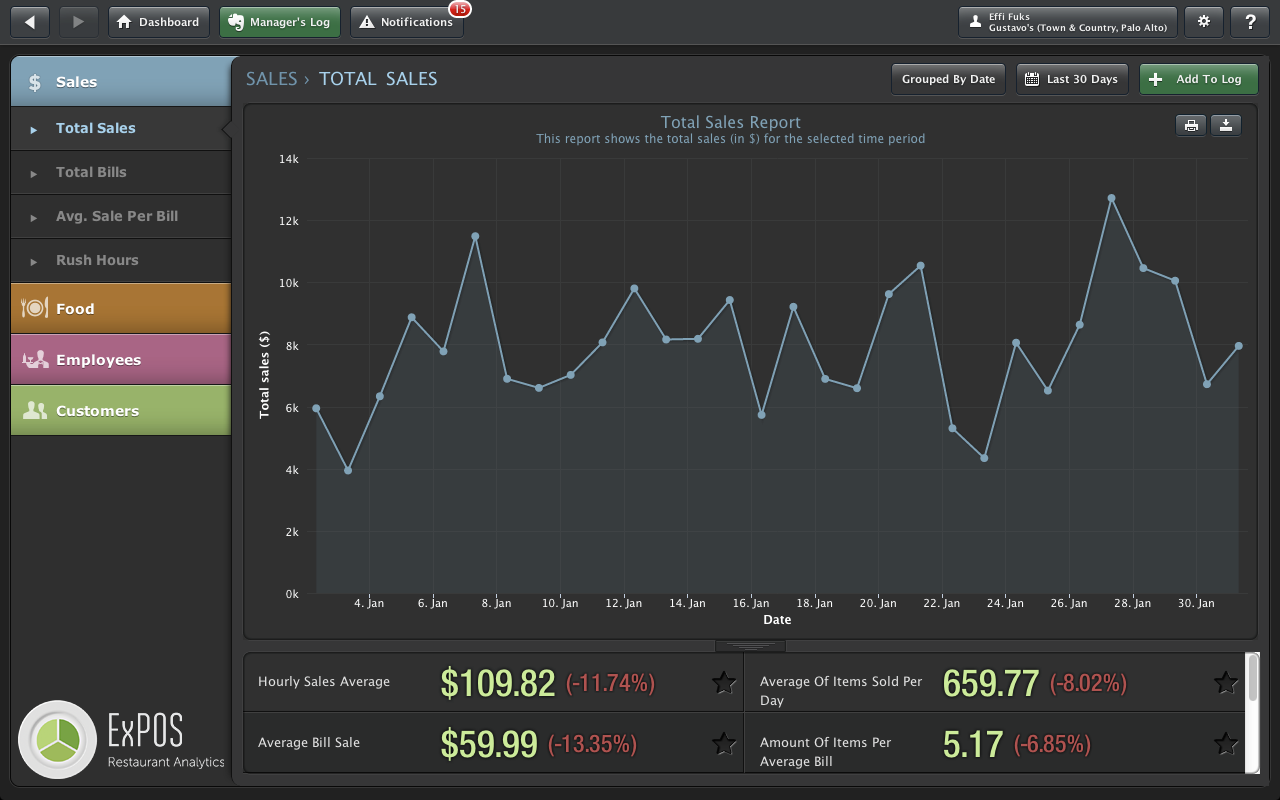Screen dimensions: 1280x800
Task: Change the Last 30 Days date range
Action: coord(1073,79)
